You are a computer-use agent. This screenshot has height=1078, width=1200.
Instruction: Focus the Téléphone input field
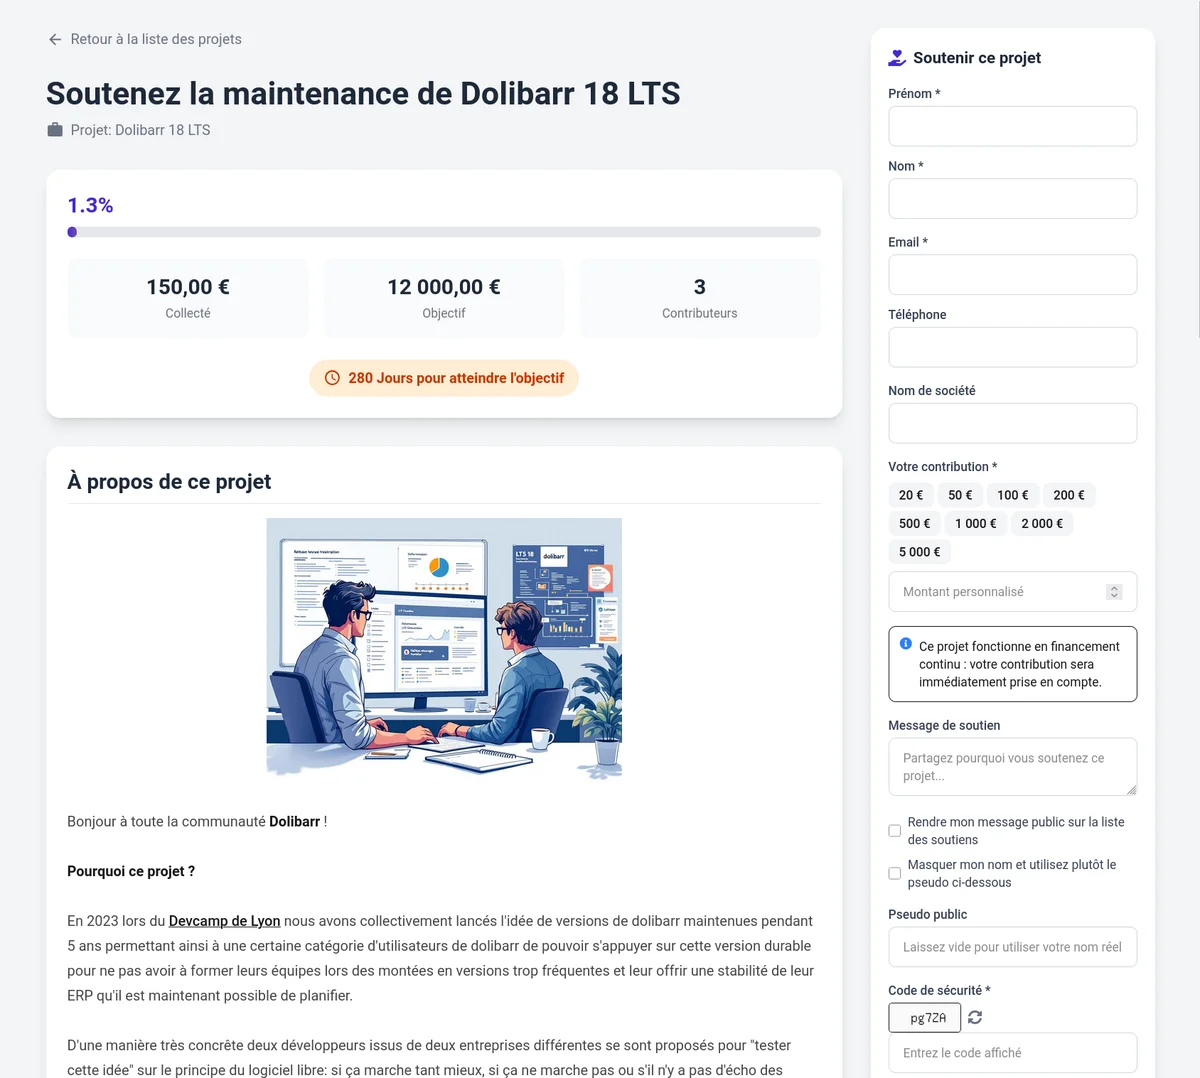click(x=1012, y=347)
